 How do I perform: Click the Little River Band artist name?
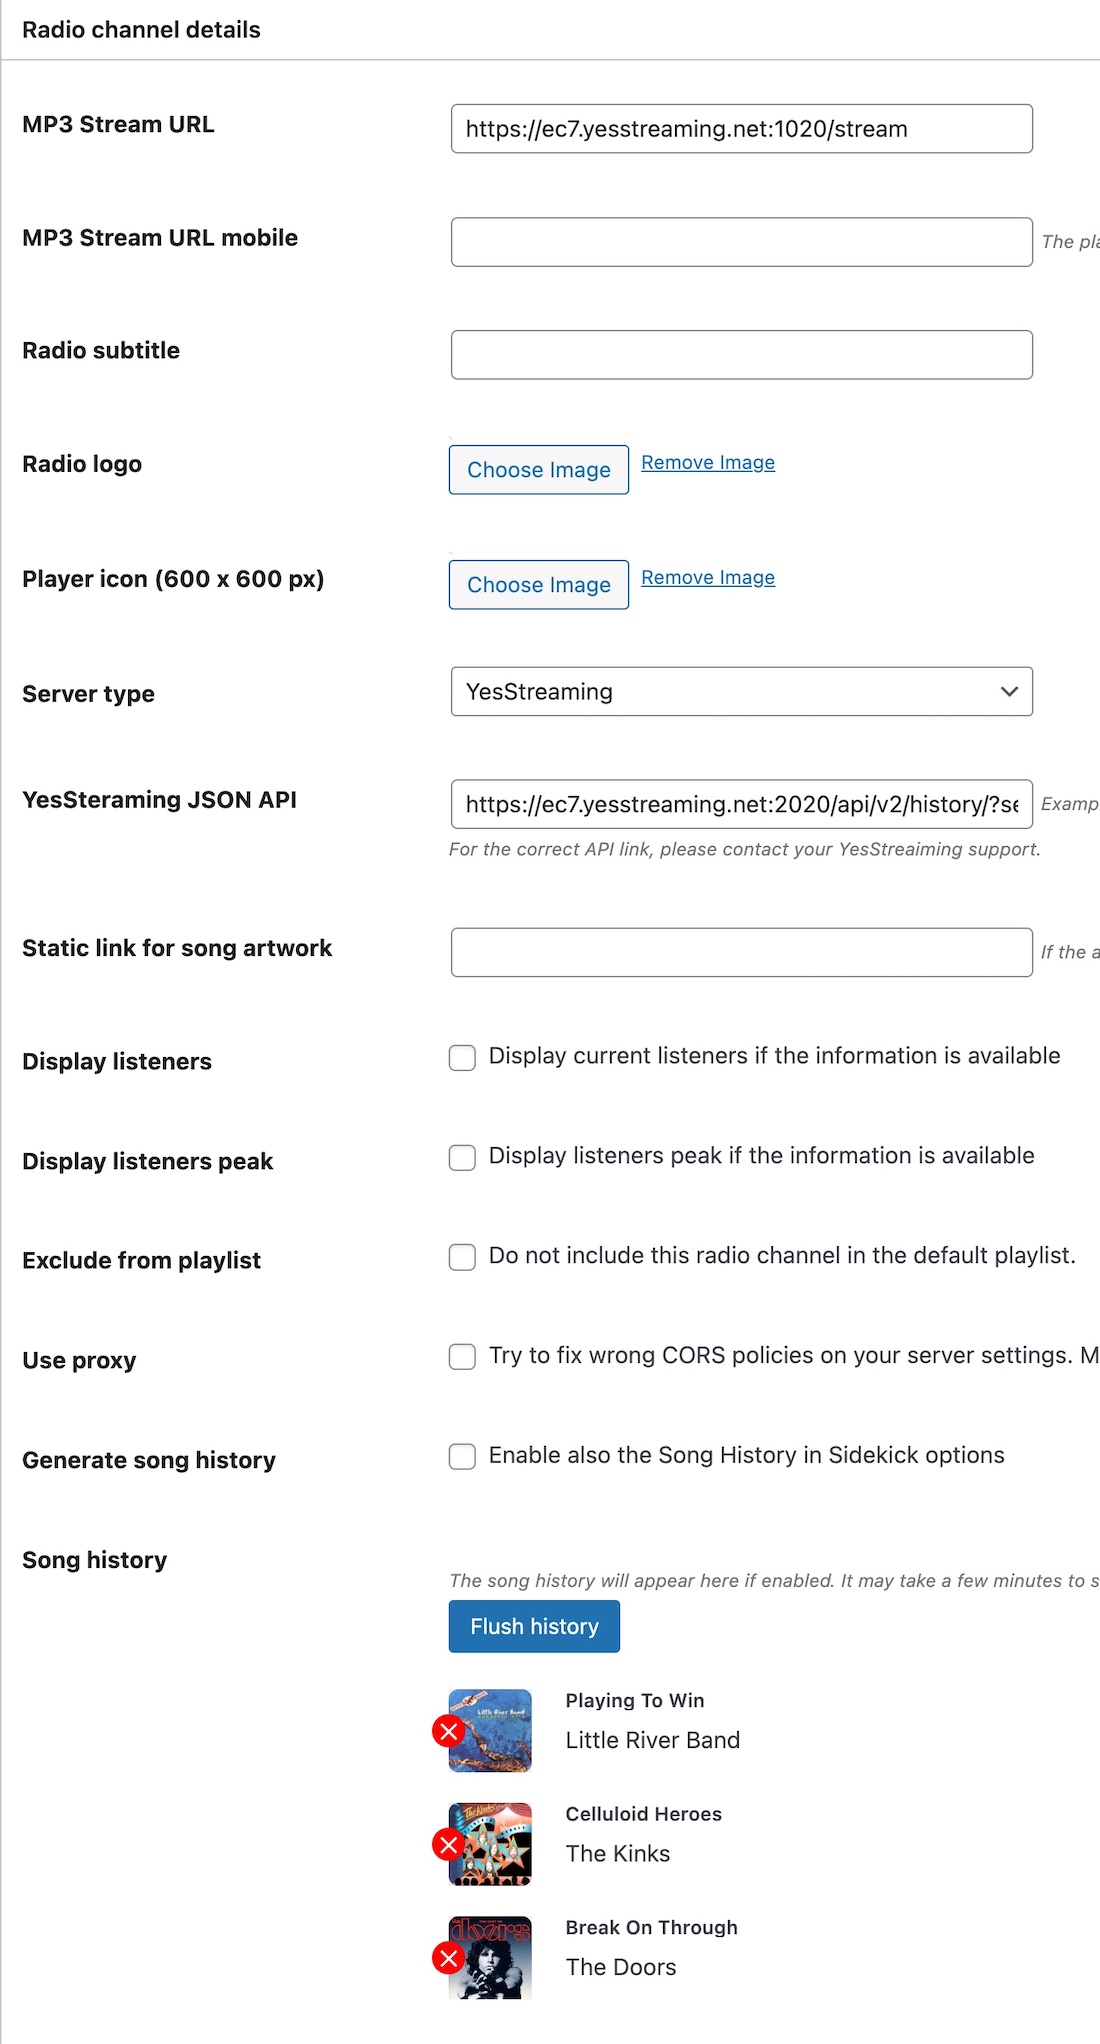click(x=653, y=1741)
